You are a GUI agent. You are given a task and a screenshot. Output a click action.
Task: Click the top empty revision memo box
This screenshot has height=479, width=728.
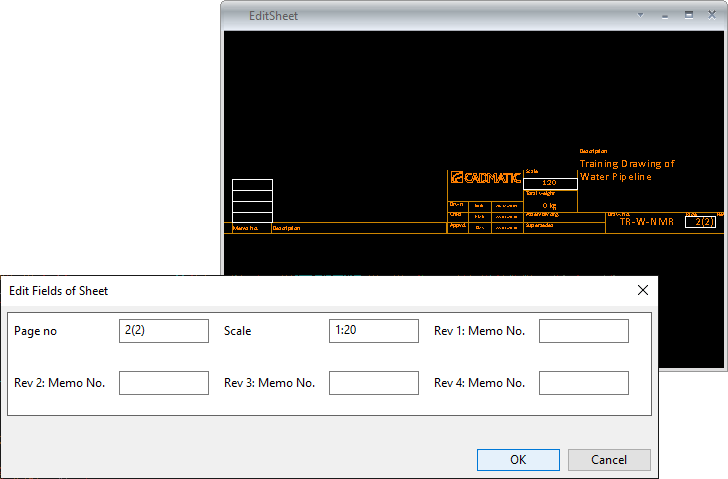252,185
